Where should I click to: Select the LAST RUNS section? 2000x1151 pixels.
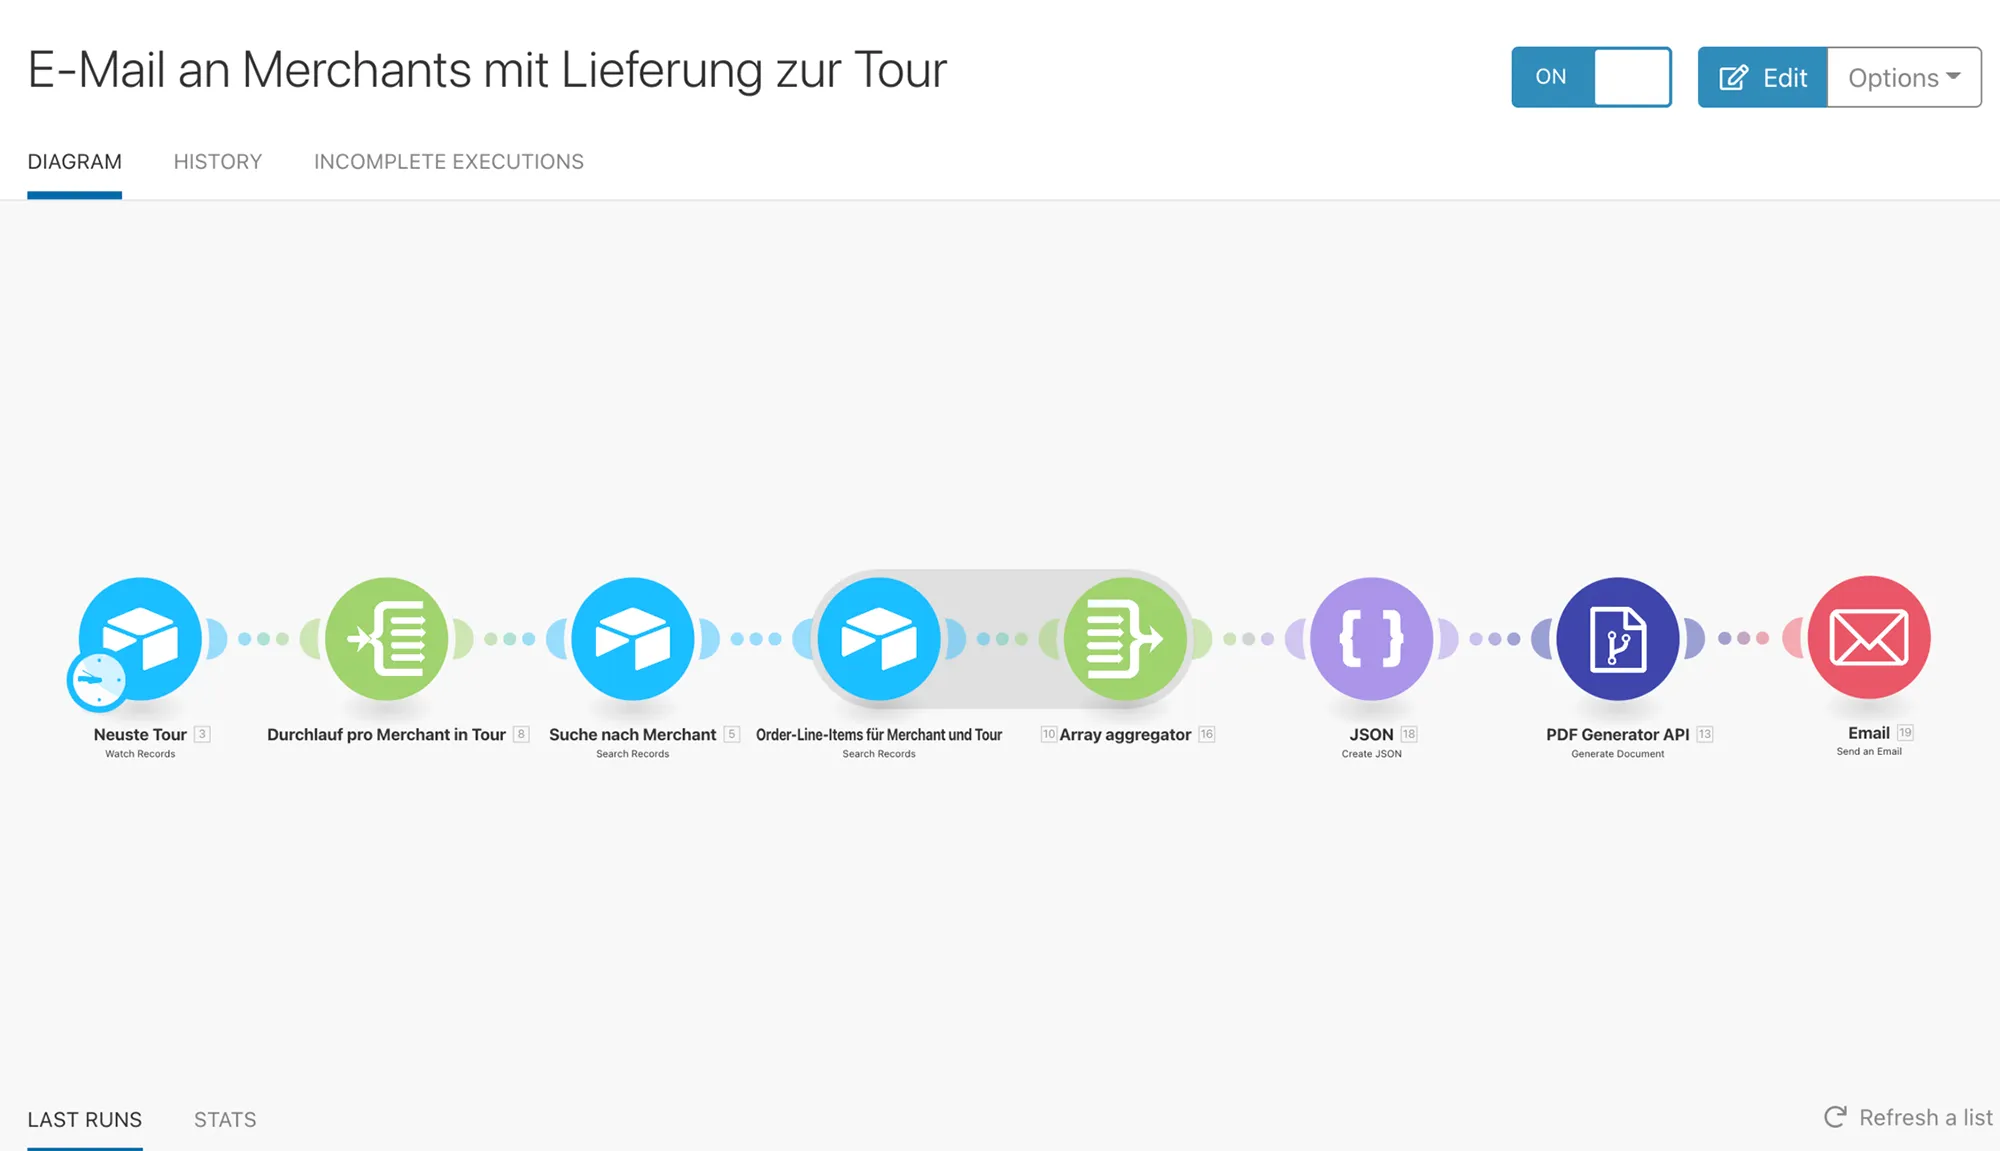(85, 1119)
